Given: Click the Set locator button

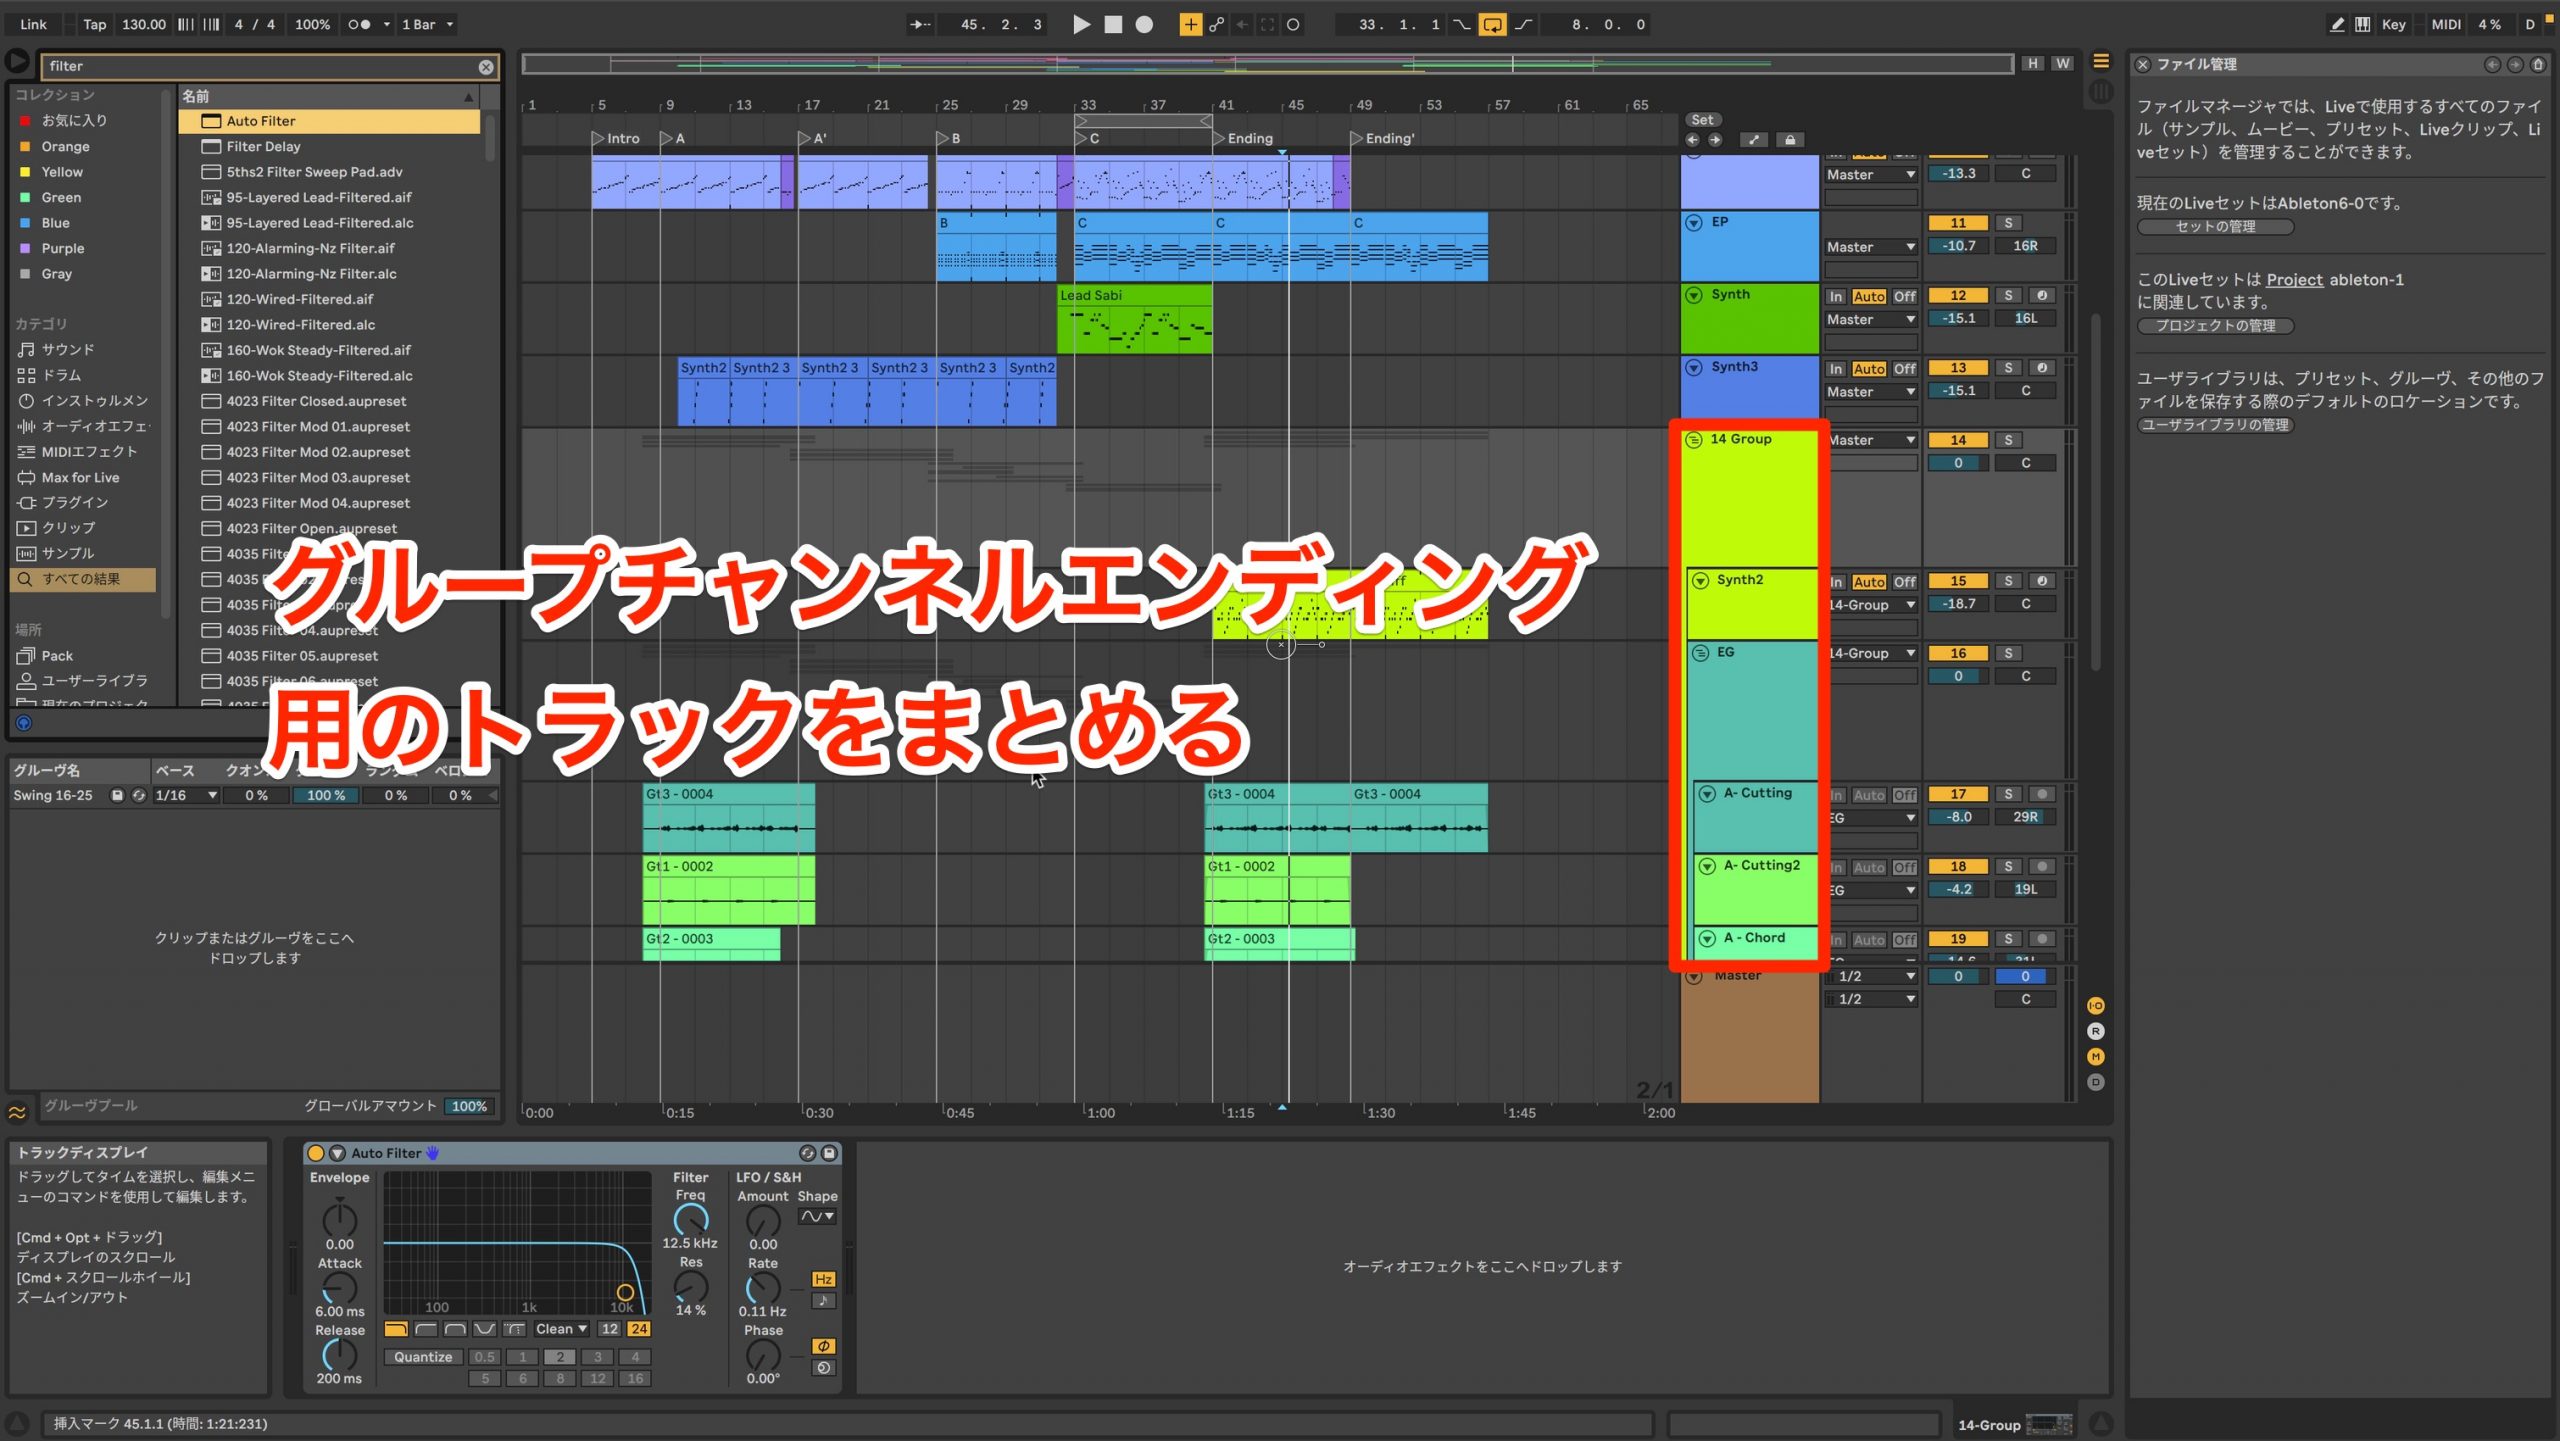Looking at the screenshot, I should click(1702, 119).
